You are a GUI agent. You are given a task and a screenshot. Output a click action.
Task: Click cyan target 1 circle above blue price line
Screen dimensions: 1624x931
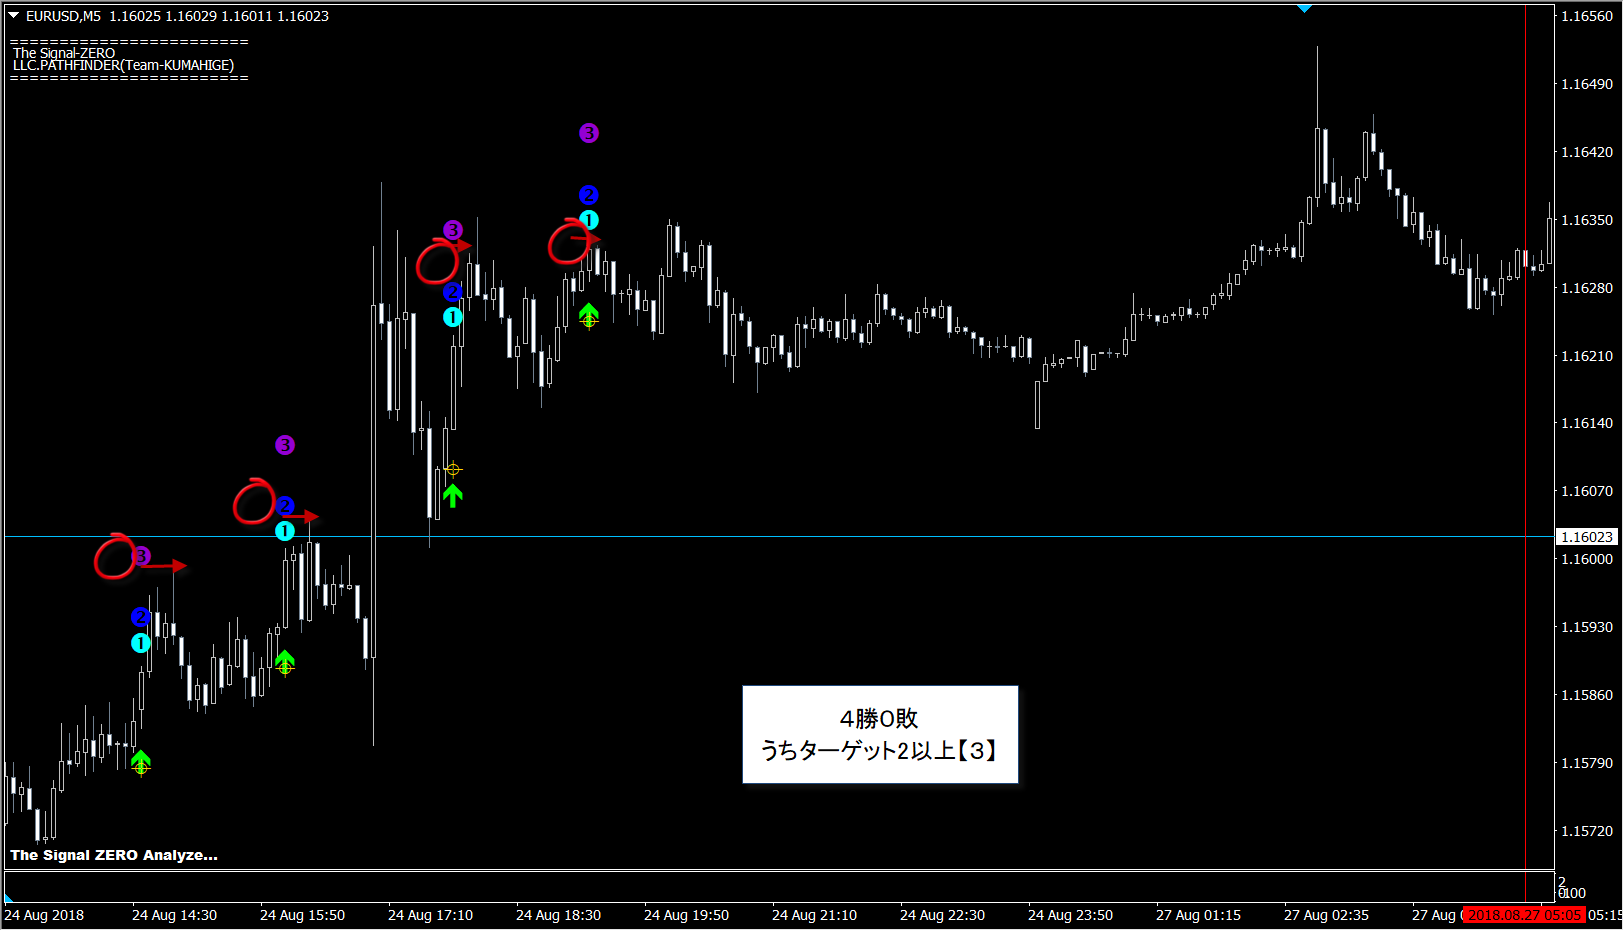pos(285,531)
